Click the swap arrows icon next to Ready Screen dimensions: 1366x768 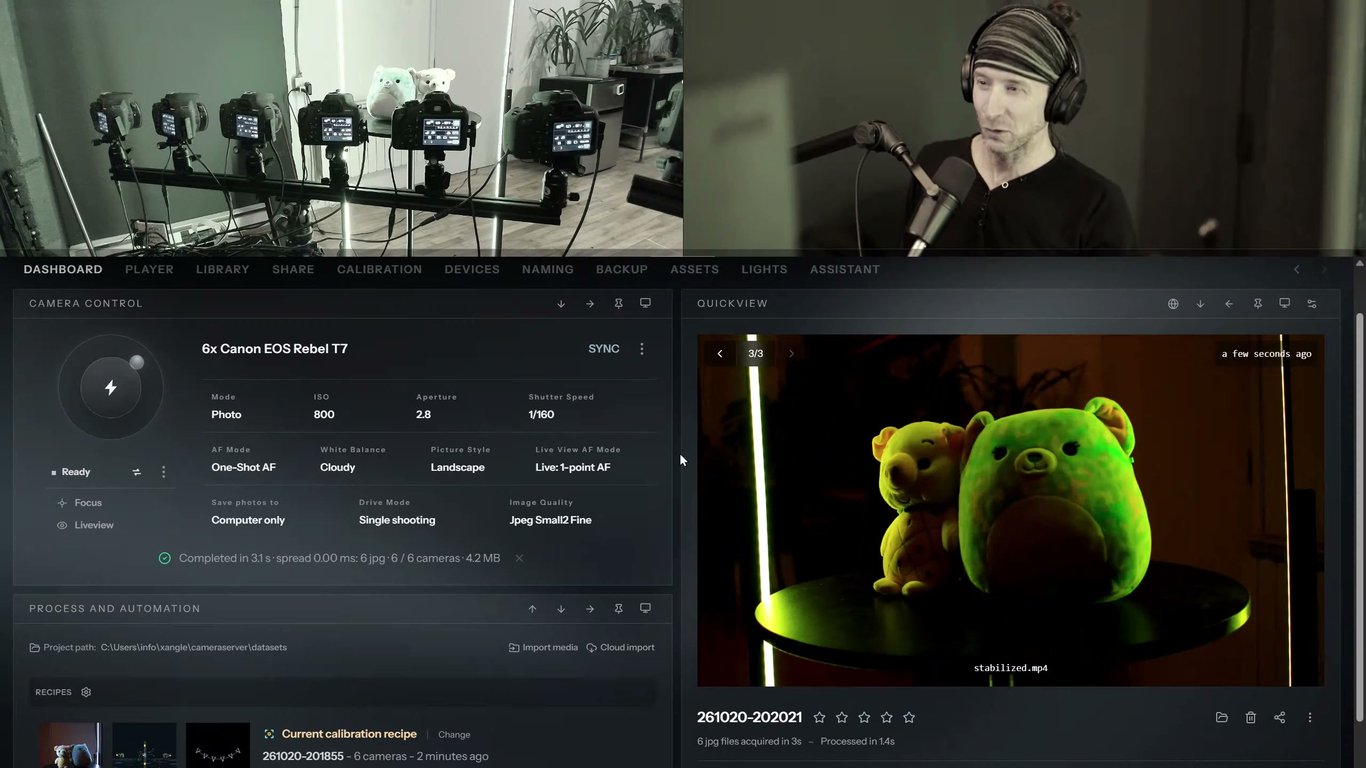click(x=137, y=472)
